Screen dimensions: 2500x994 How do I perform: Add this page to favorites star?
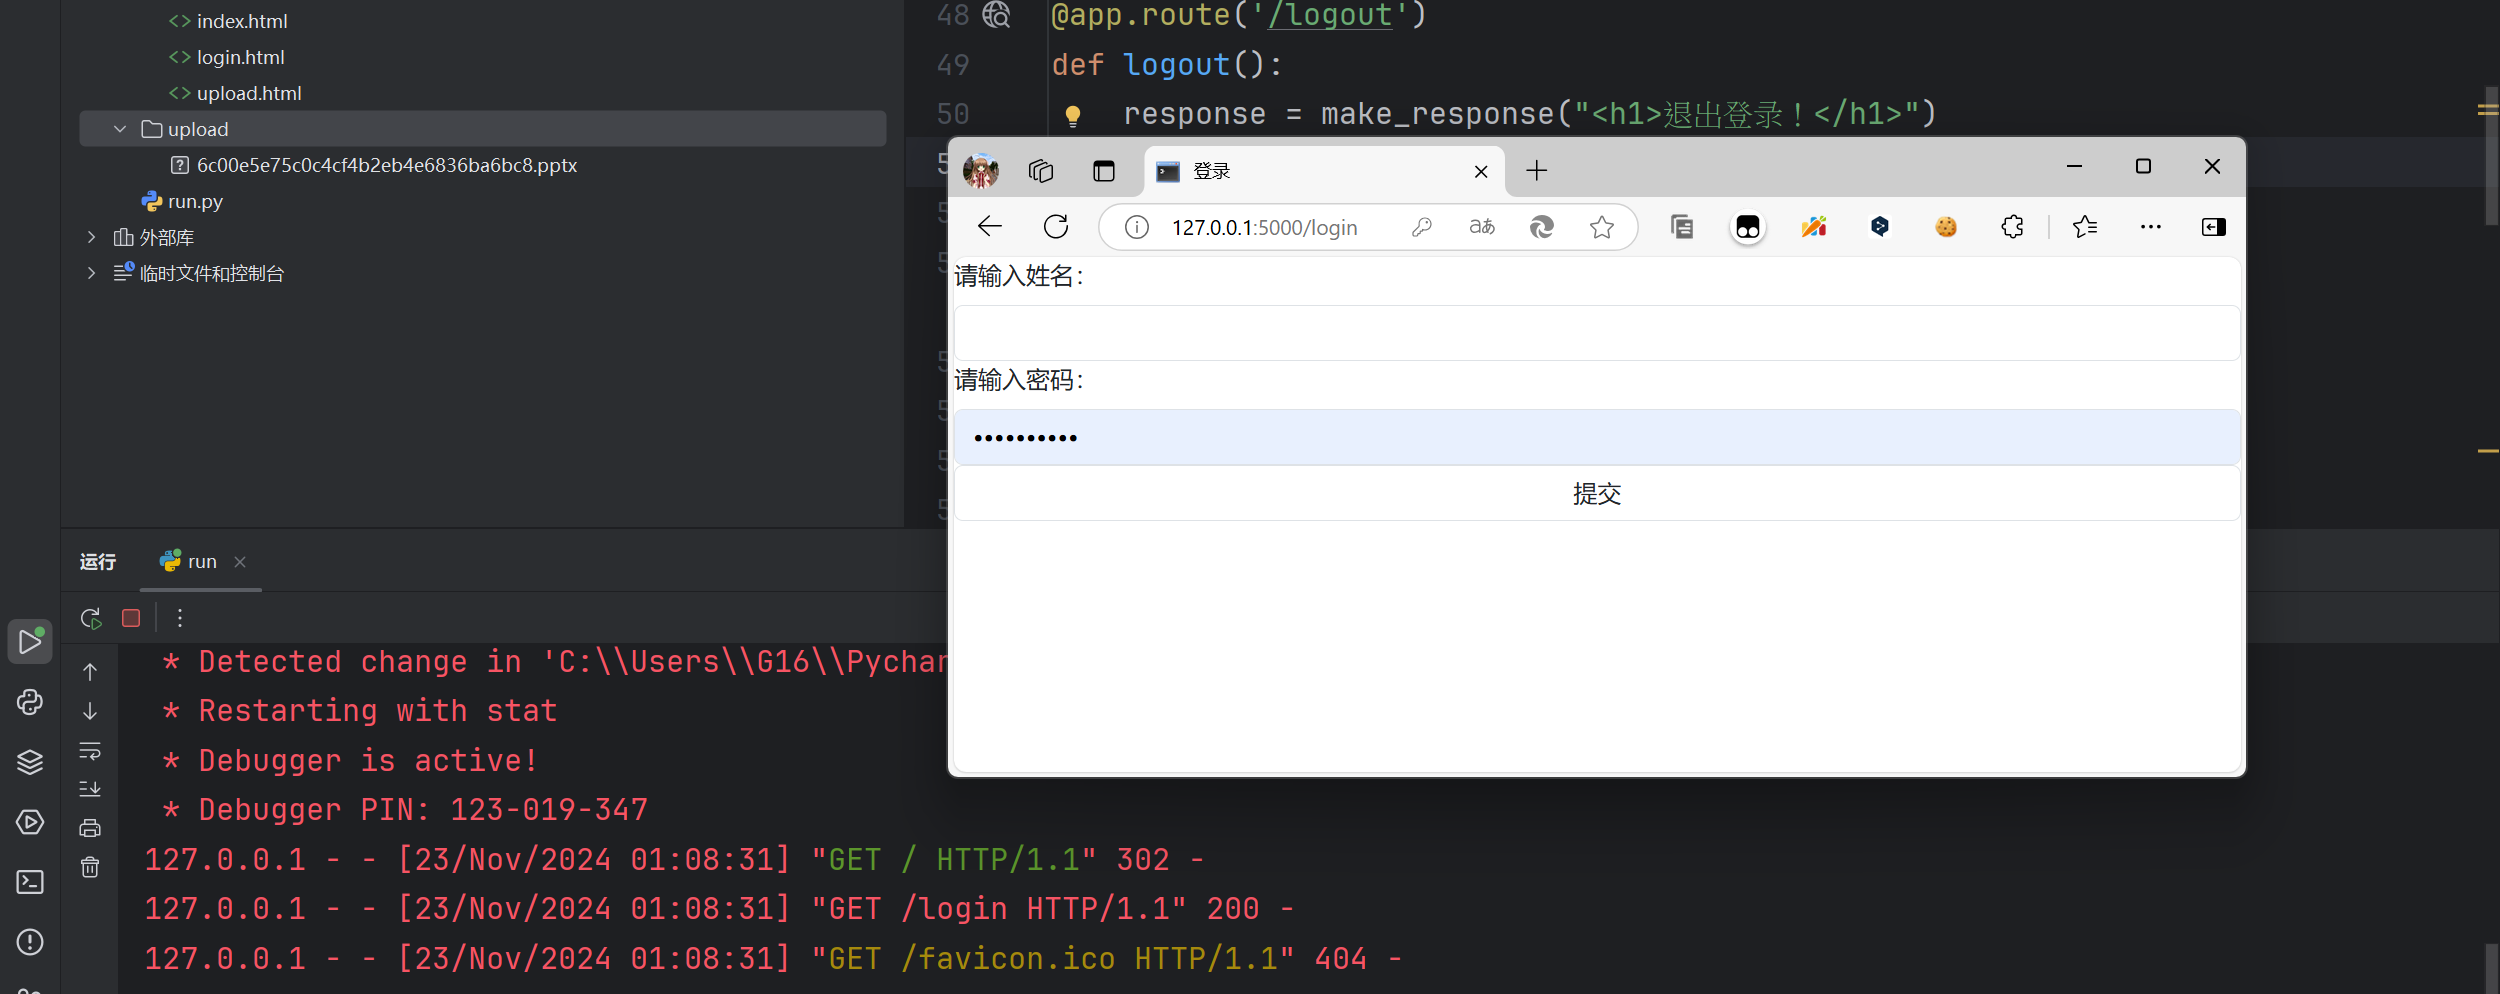click(1602, 227)
